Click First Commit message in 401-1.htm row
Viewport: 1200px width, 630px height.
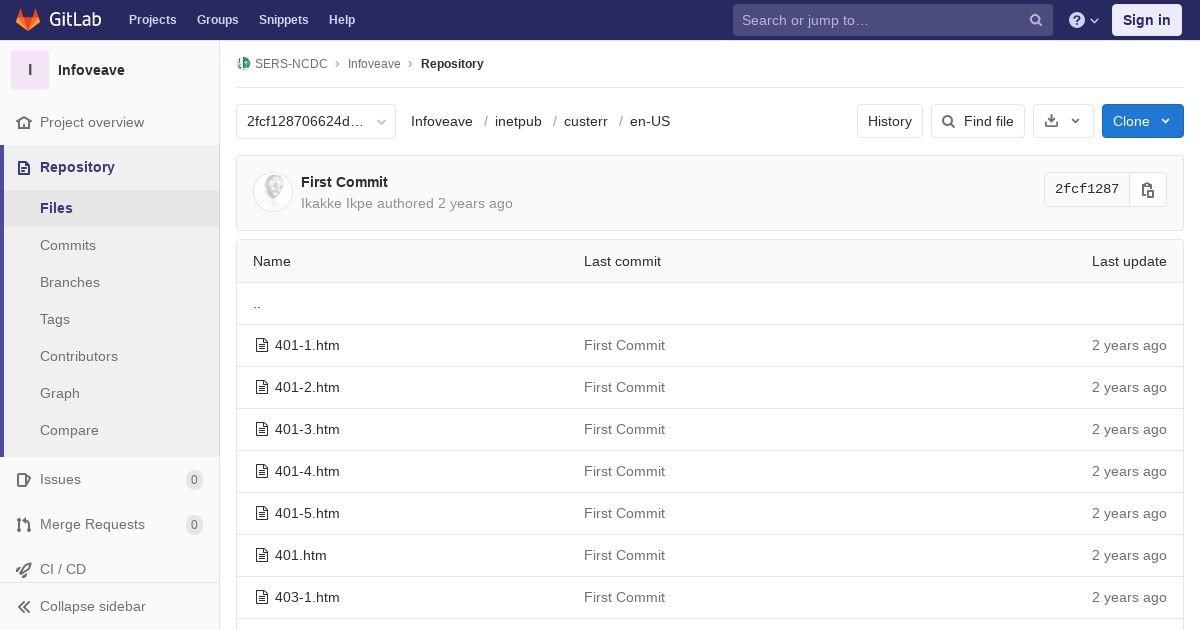point(624,346)
